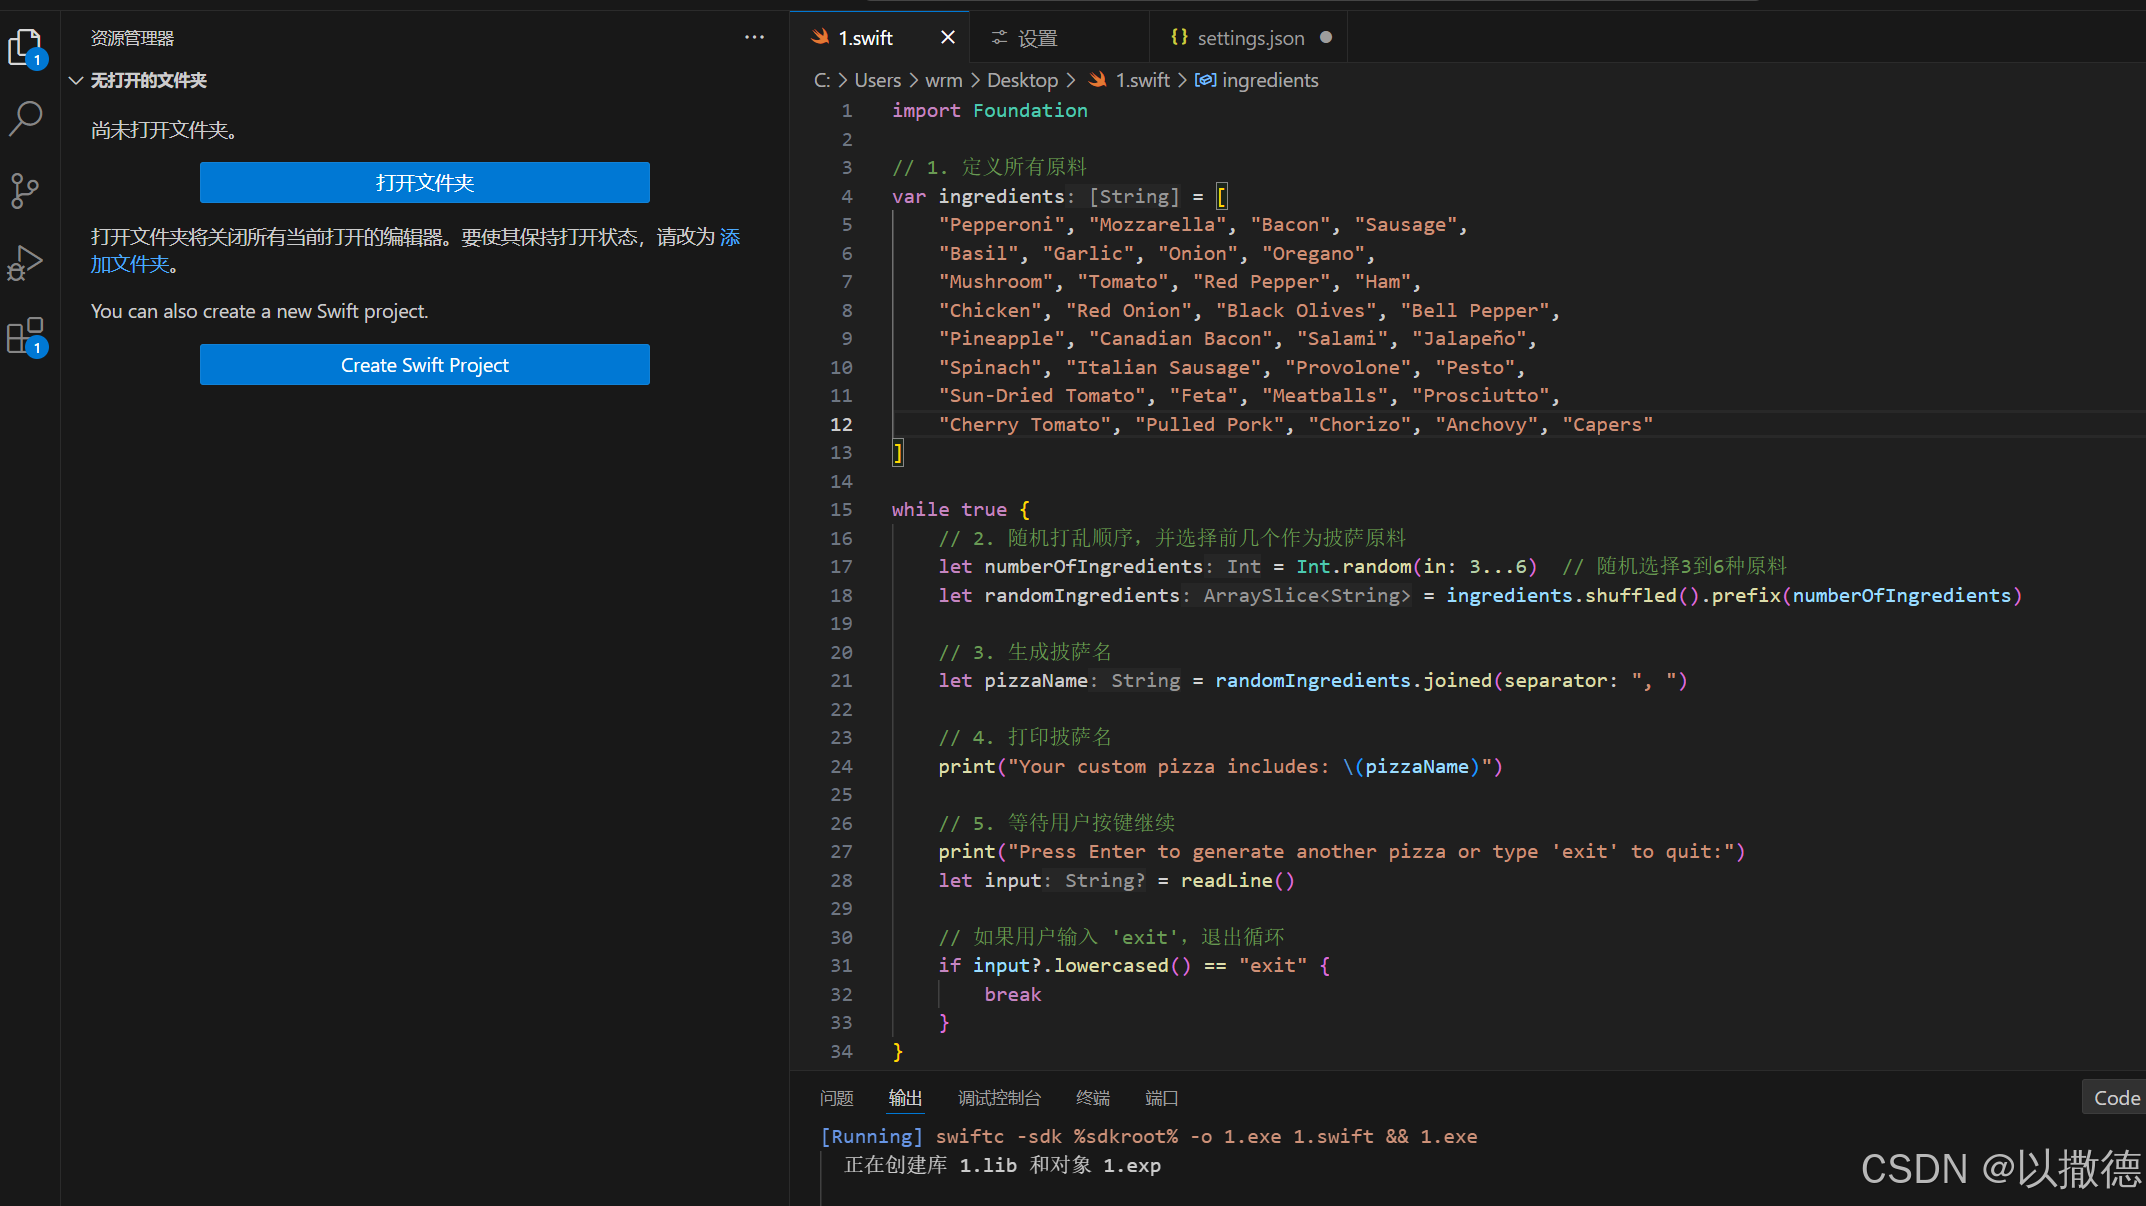Image resolution: width=2146 pixels, height=1206 pixels.
Task: Switch to the settings.json tab
Action: [1250, 38]
